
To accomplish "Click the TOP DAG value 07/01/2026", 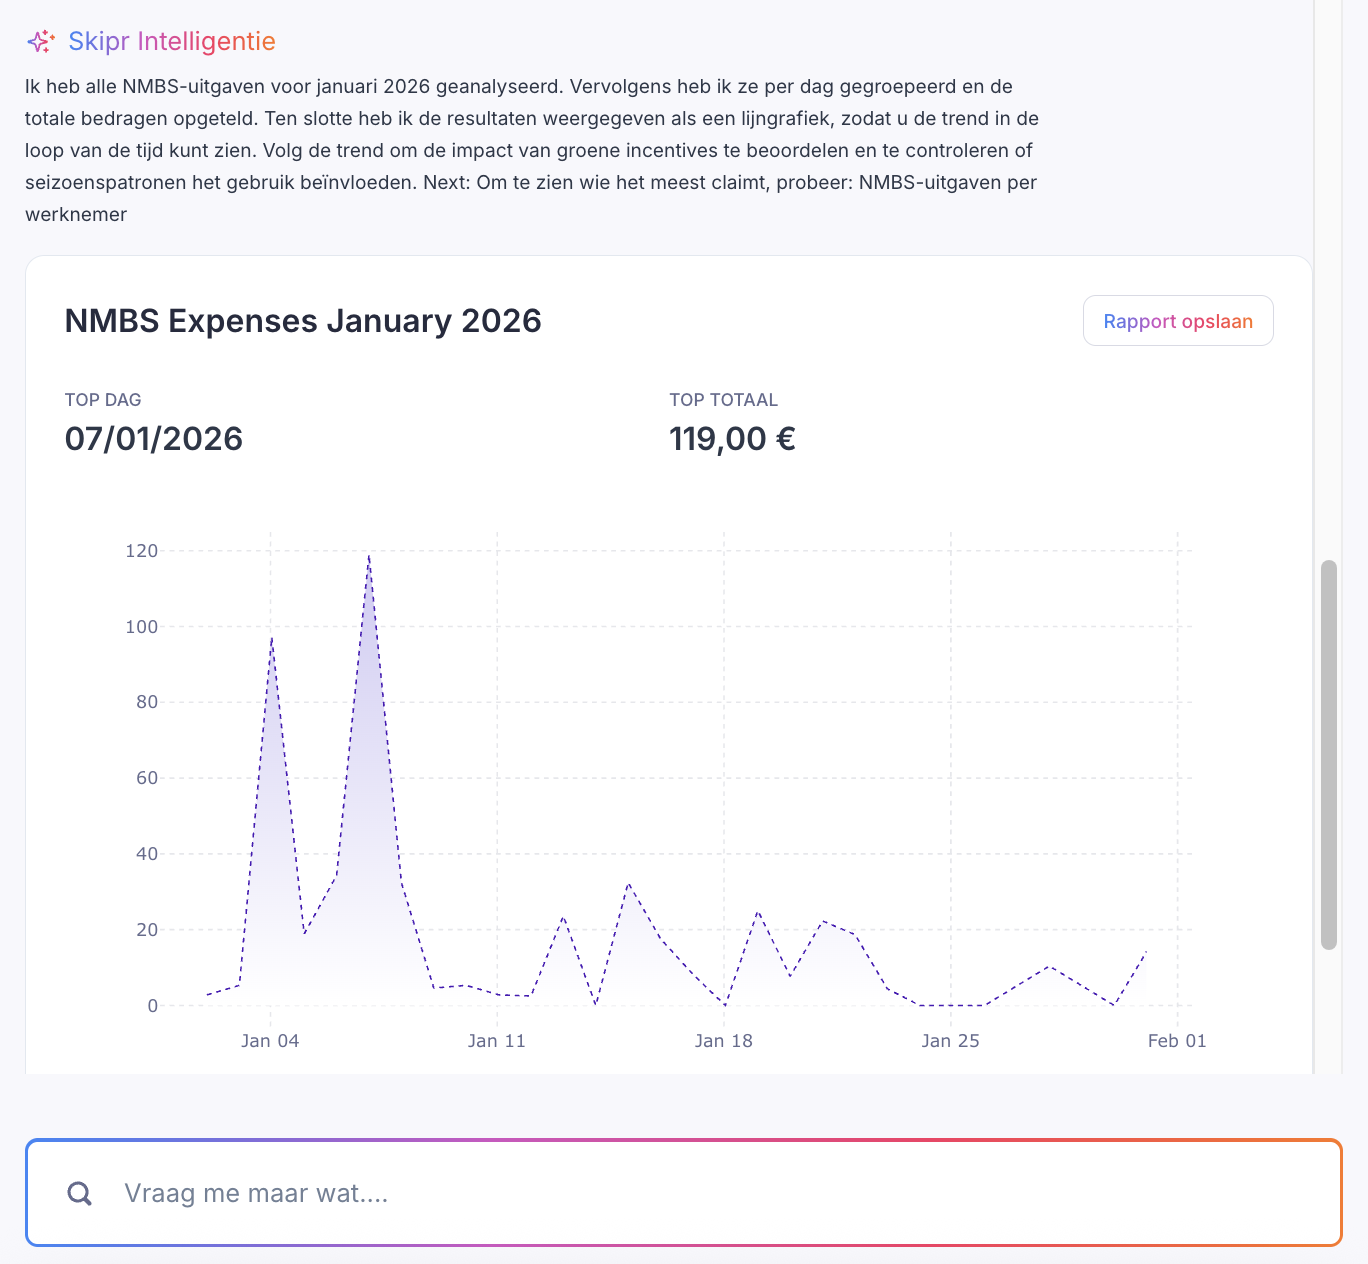I will [x=153, y=438].
